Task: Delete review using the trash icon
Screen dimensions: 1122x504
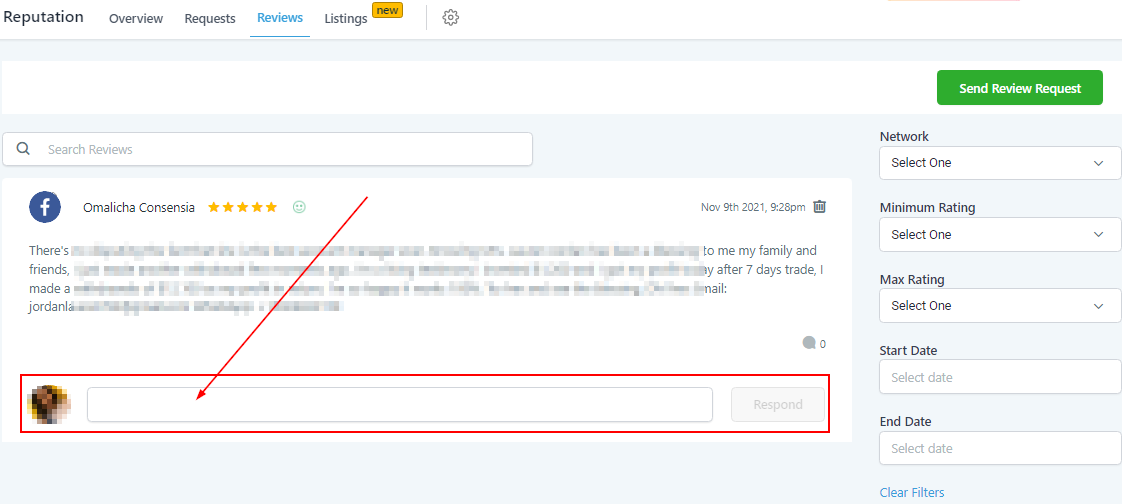Action: [819, 207]
